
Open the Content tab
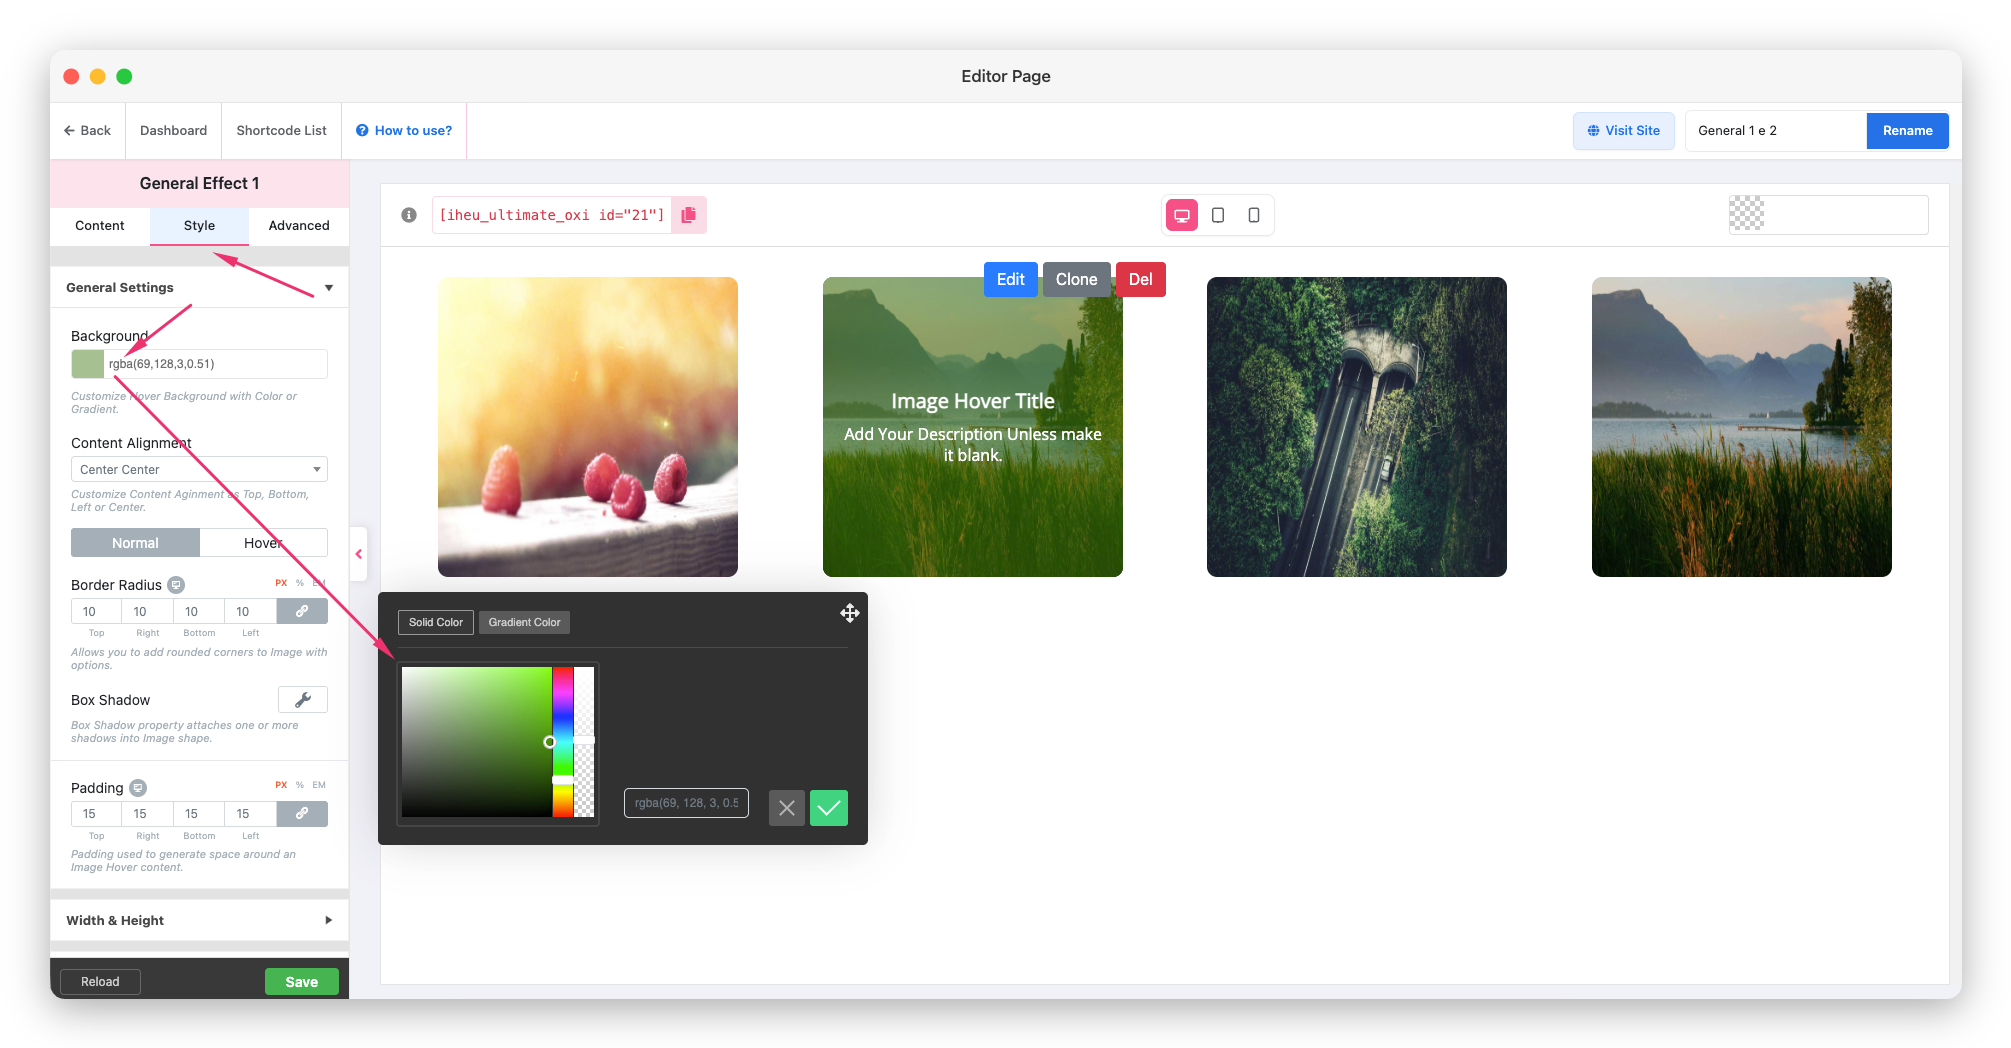100,226
